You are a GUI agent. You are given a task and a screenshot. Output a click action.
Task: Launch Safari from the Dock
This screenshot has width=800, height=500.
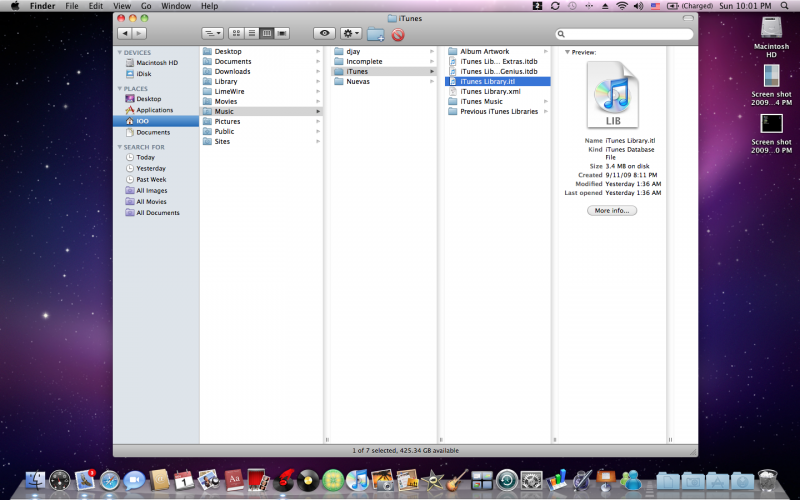110,481
